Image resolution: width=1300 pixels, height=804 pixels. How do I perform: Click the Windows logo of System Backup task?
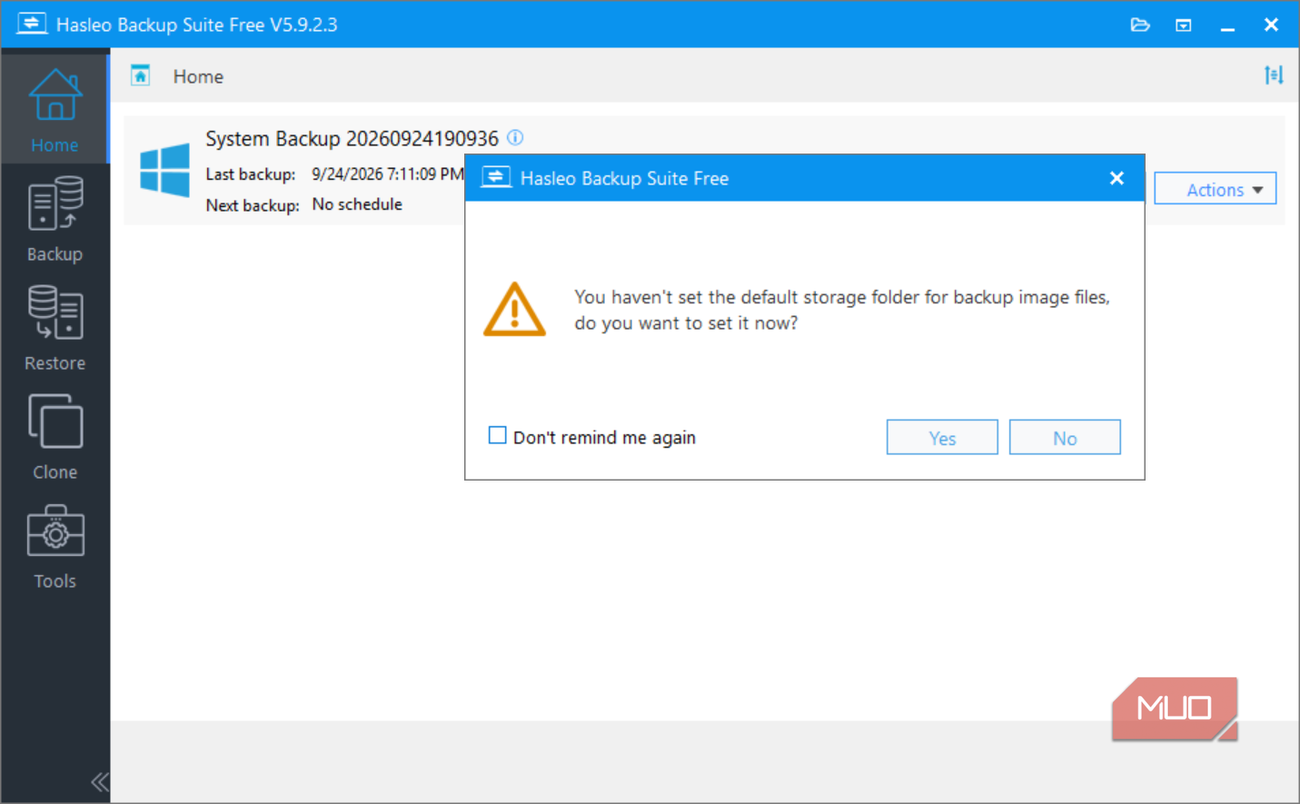165,169
